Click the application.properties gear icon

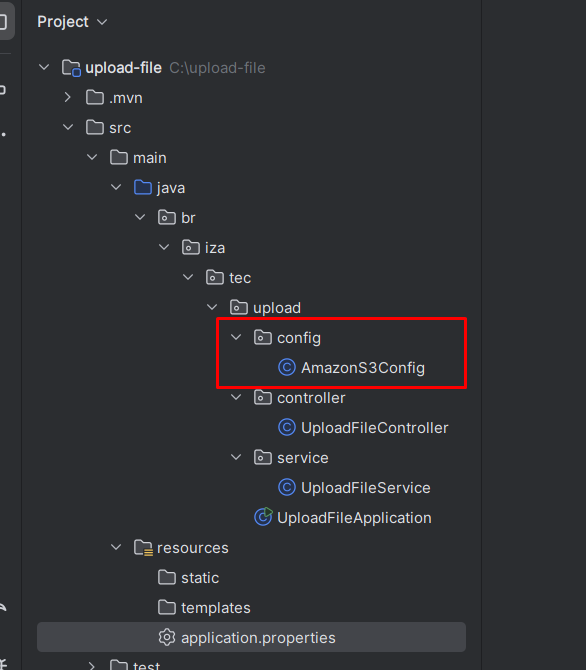click(167, 637)
